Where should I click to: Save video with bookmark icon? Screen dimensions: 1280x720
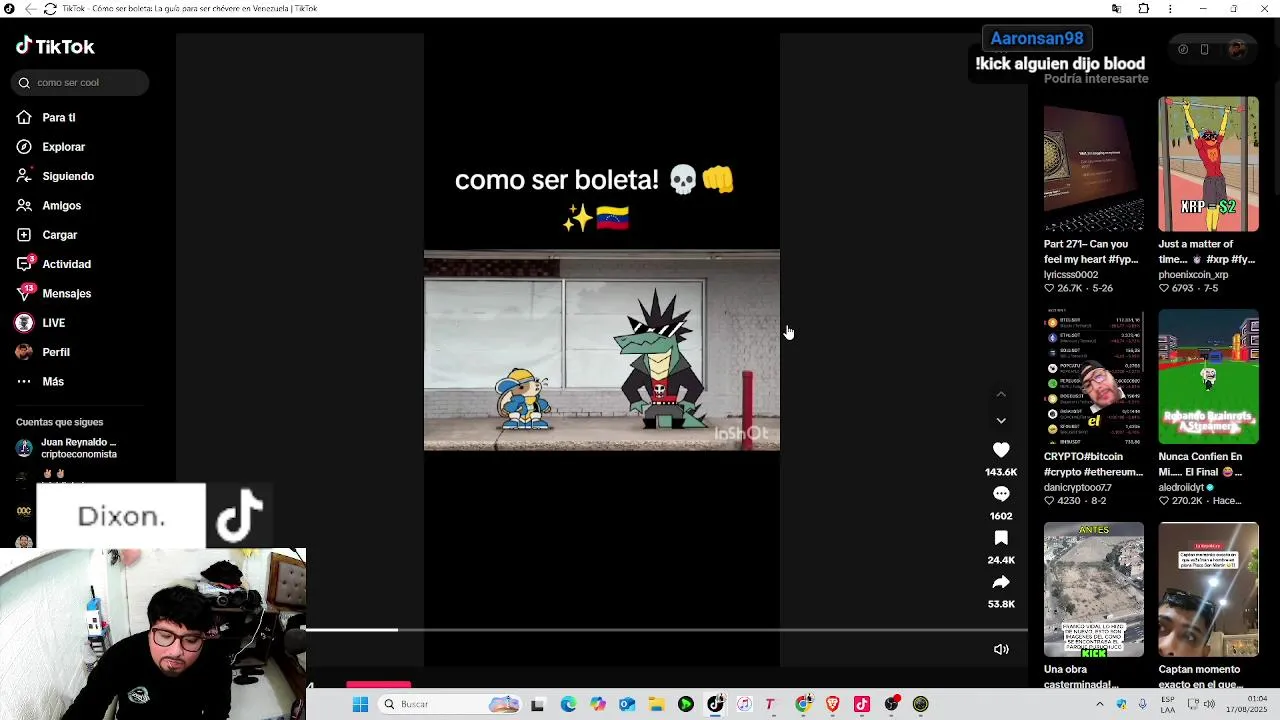pos(1001,538)
